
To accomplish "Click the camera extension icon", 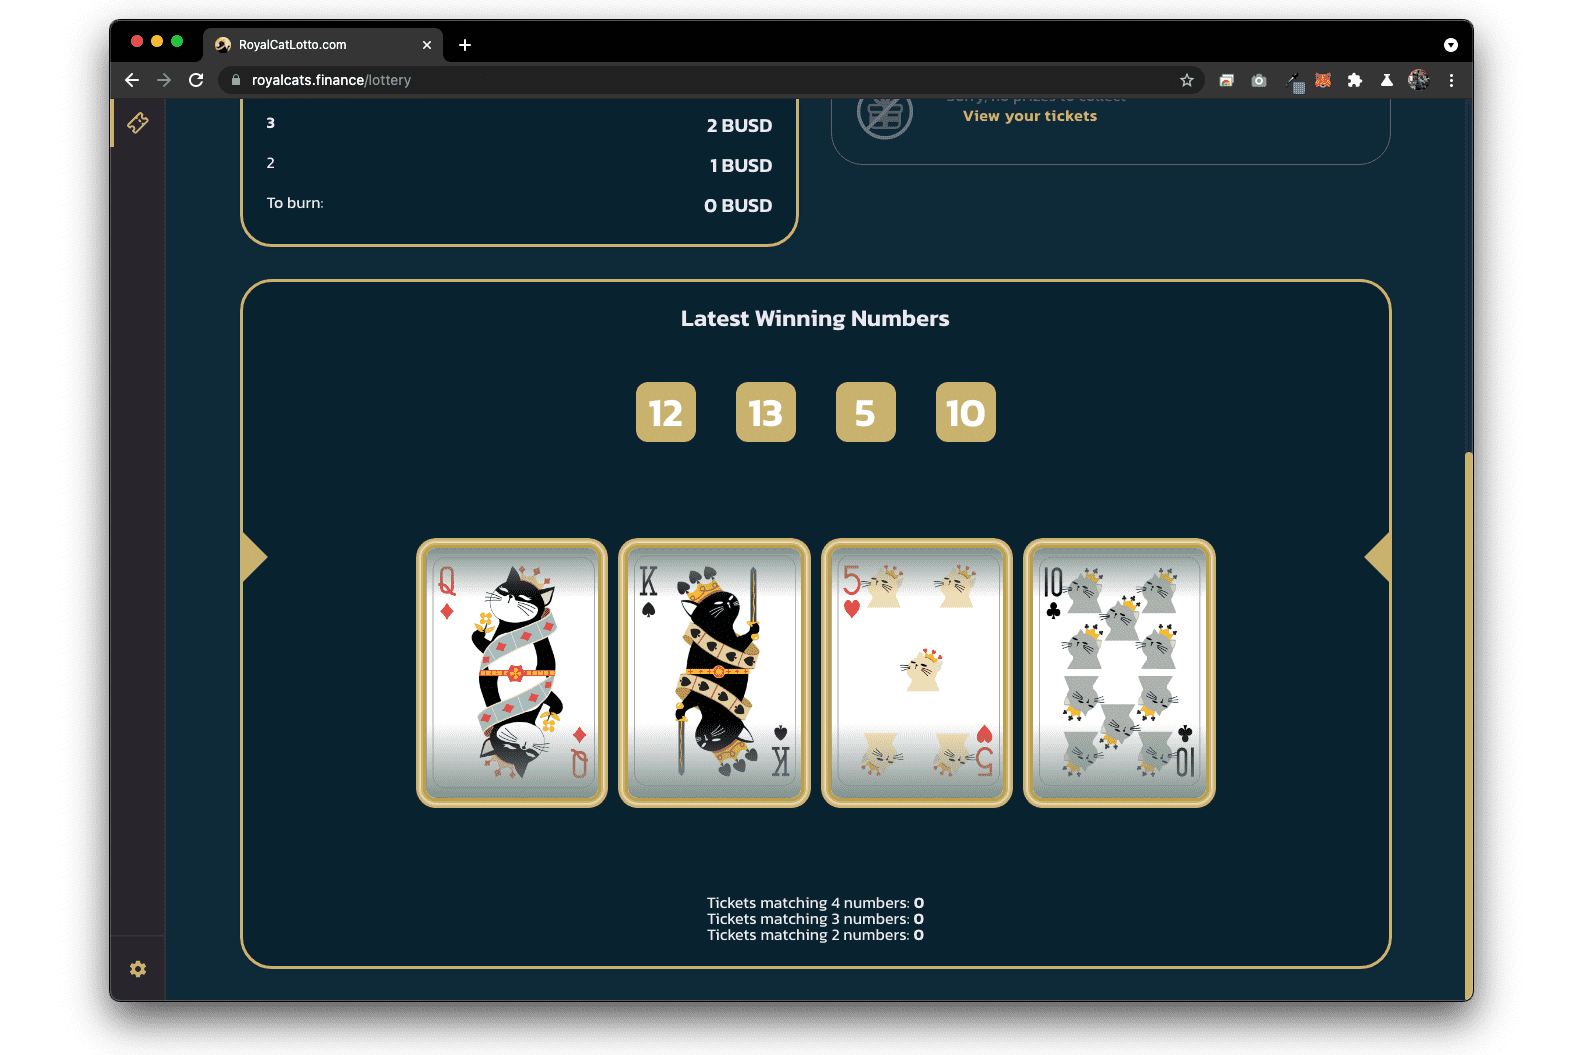I will click(x=1259, y=80).
